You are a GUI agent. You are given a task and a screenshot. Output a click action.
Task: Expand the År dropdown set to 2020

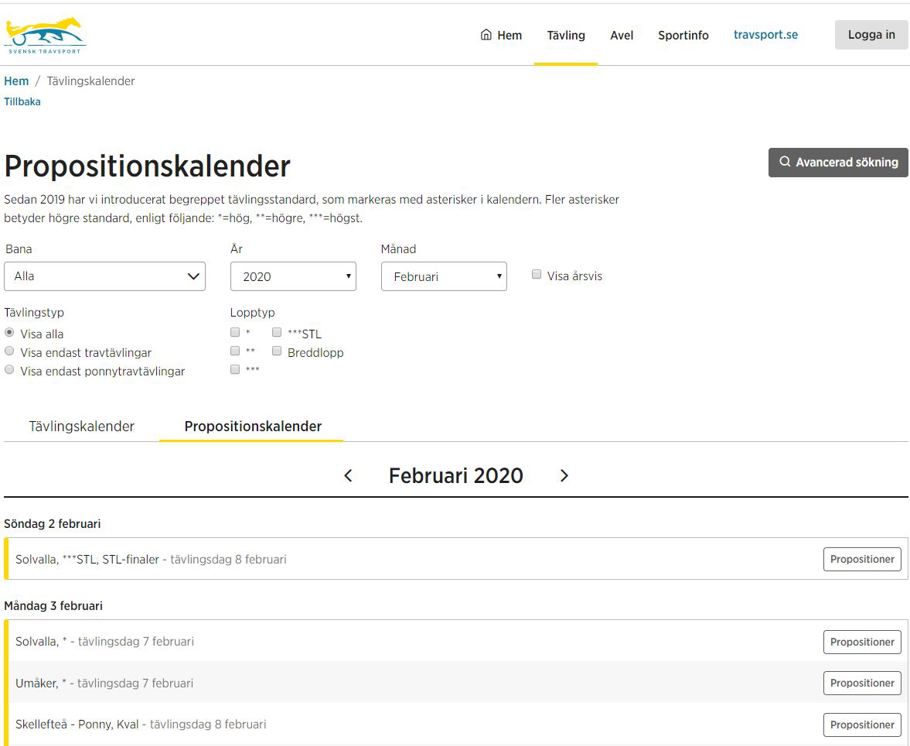point(293,276)
